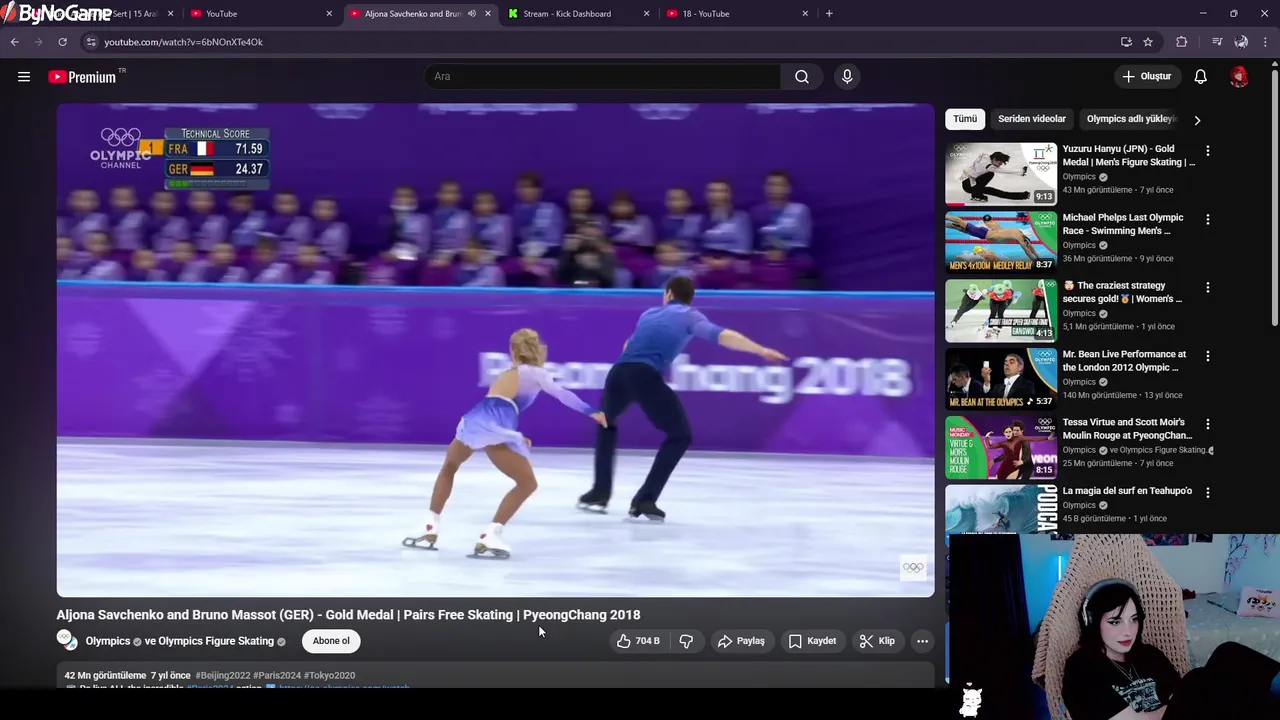Click the #Tokyo2020 hashtag
The image size is (1280, 720).
pyautogui.click(x=329, y=676)
